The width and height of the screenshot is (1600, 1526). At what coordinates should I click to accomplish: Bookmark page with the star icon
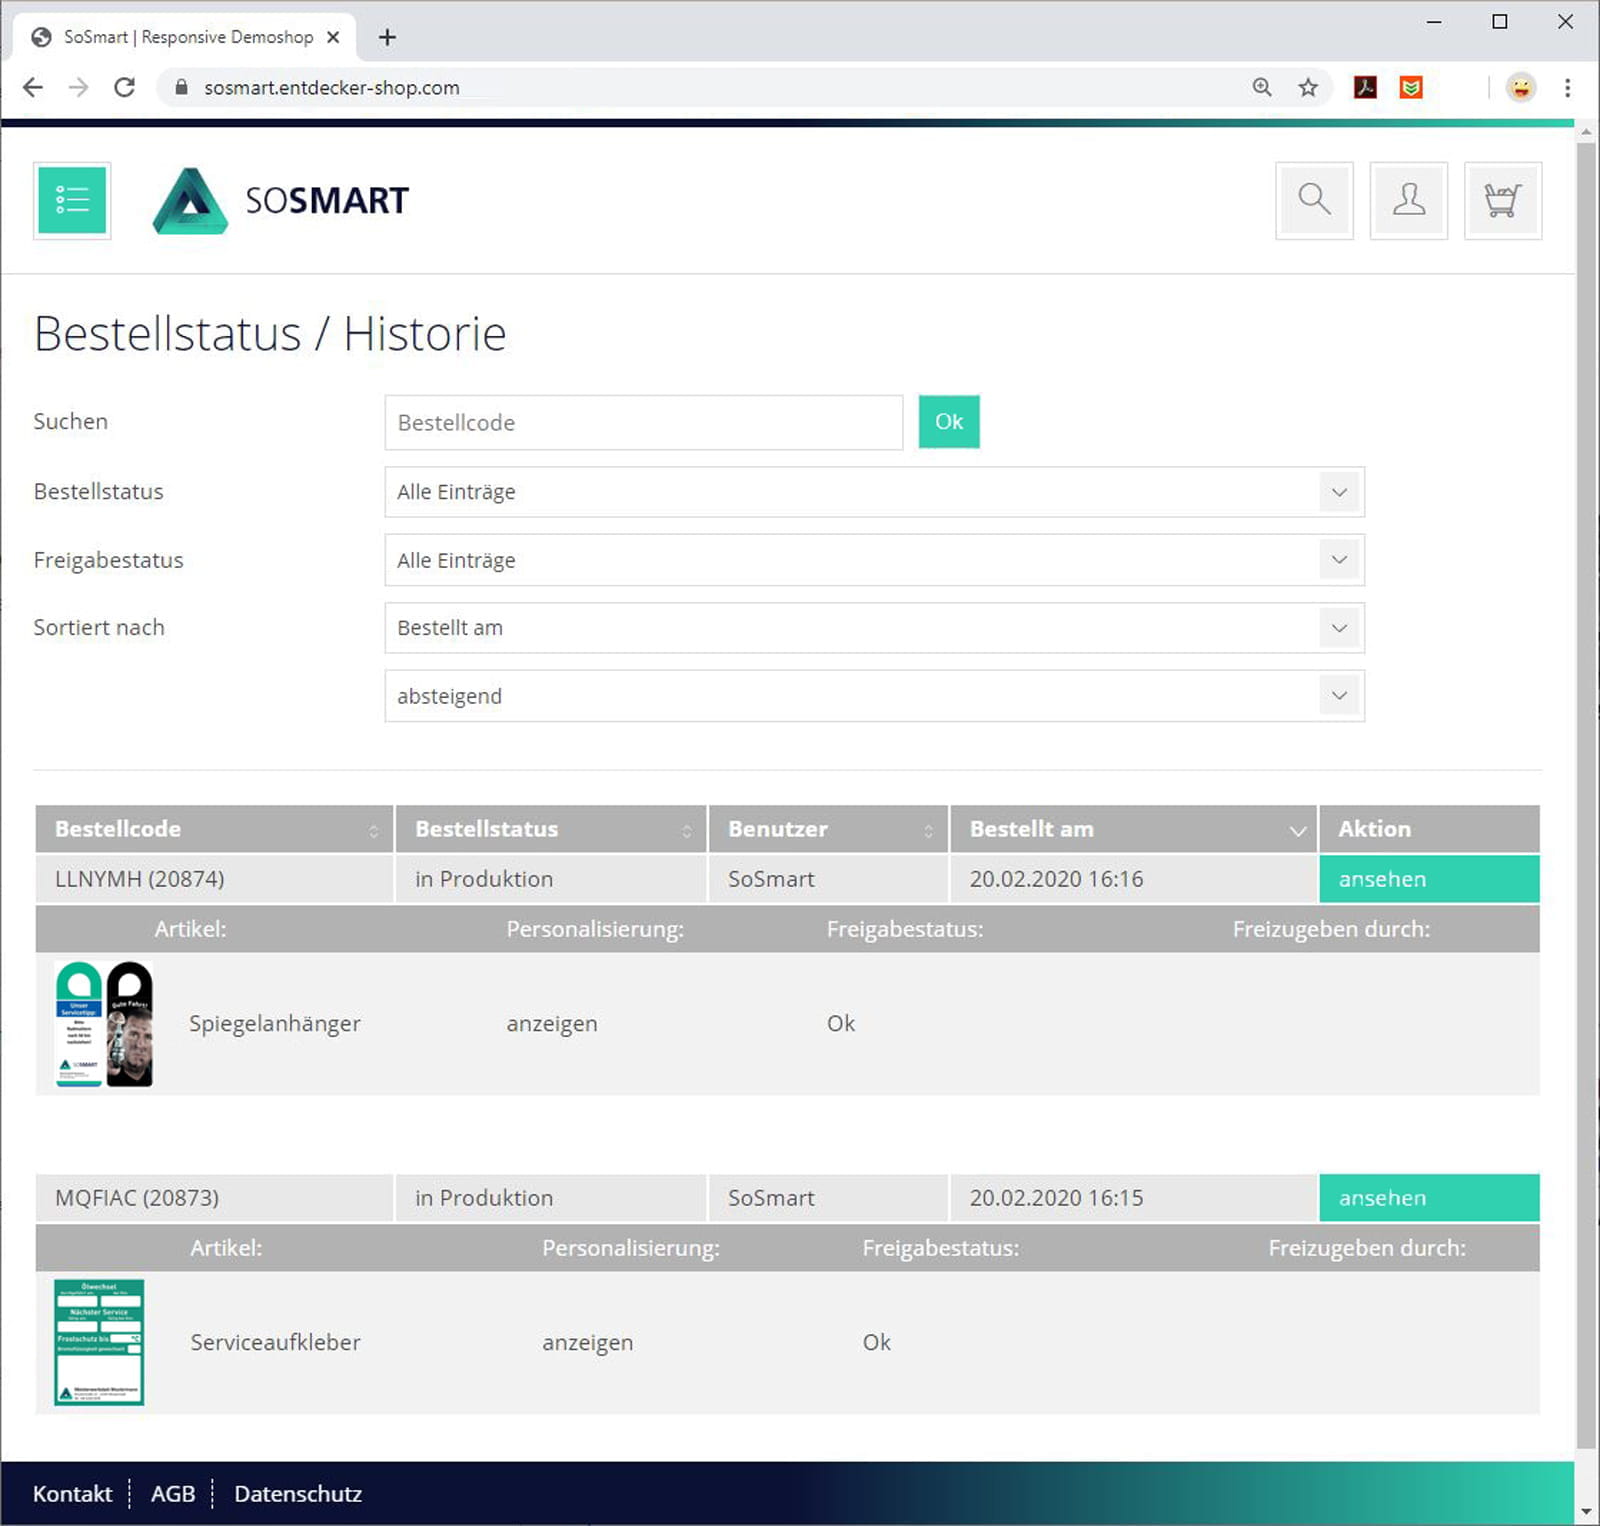pos(1308,88)
